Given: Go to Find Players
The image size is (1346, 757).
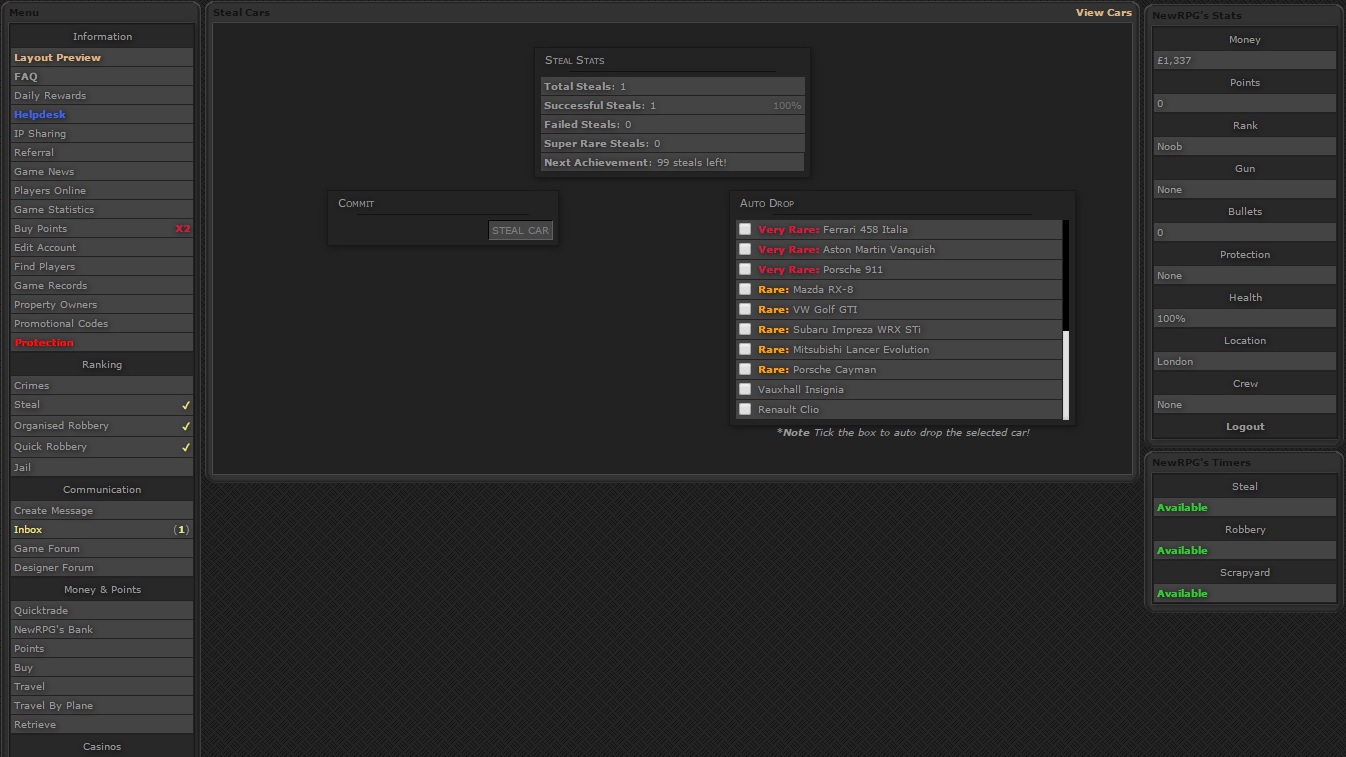Looking at the screenshot, I should tap(101, 267).
